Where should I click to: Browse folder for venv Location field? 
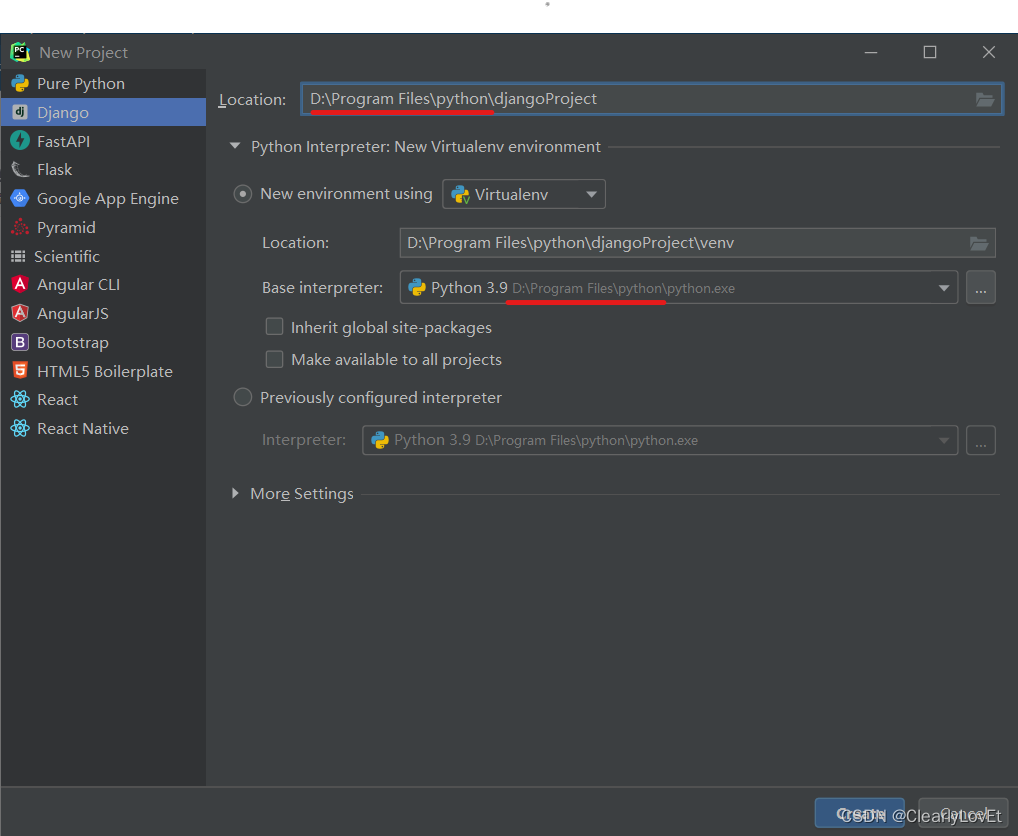[x=979, y=243]
